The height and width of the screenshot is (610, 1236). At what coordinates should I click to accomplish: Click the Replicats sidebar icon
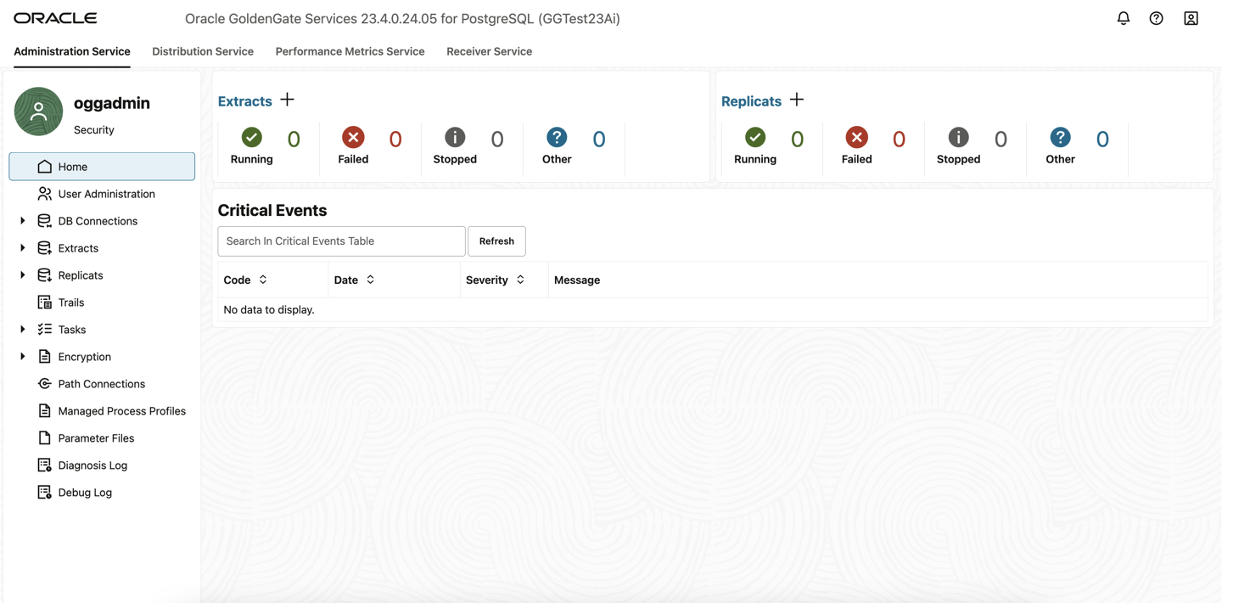click(44, 274)
